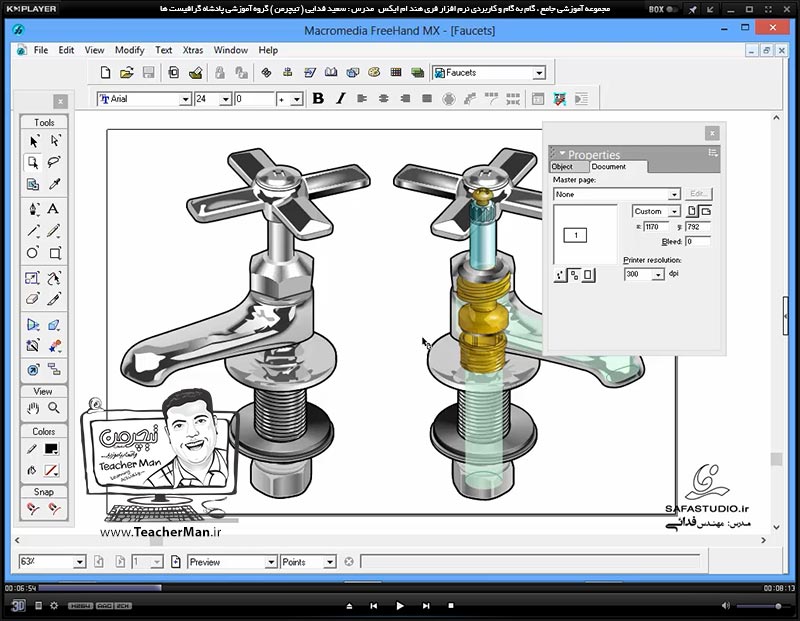Image resolution: width=800 pixels, height=621 pixels.
Task: Open the color mixer palette icon
Action: [374, 72]
